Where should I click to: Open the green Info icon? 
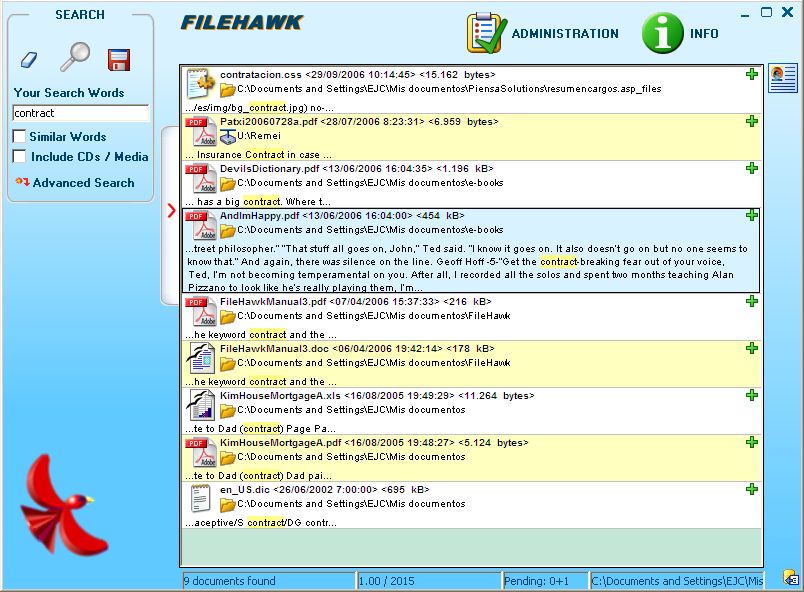pyautogui.click(x=662, y=33)
